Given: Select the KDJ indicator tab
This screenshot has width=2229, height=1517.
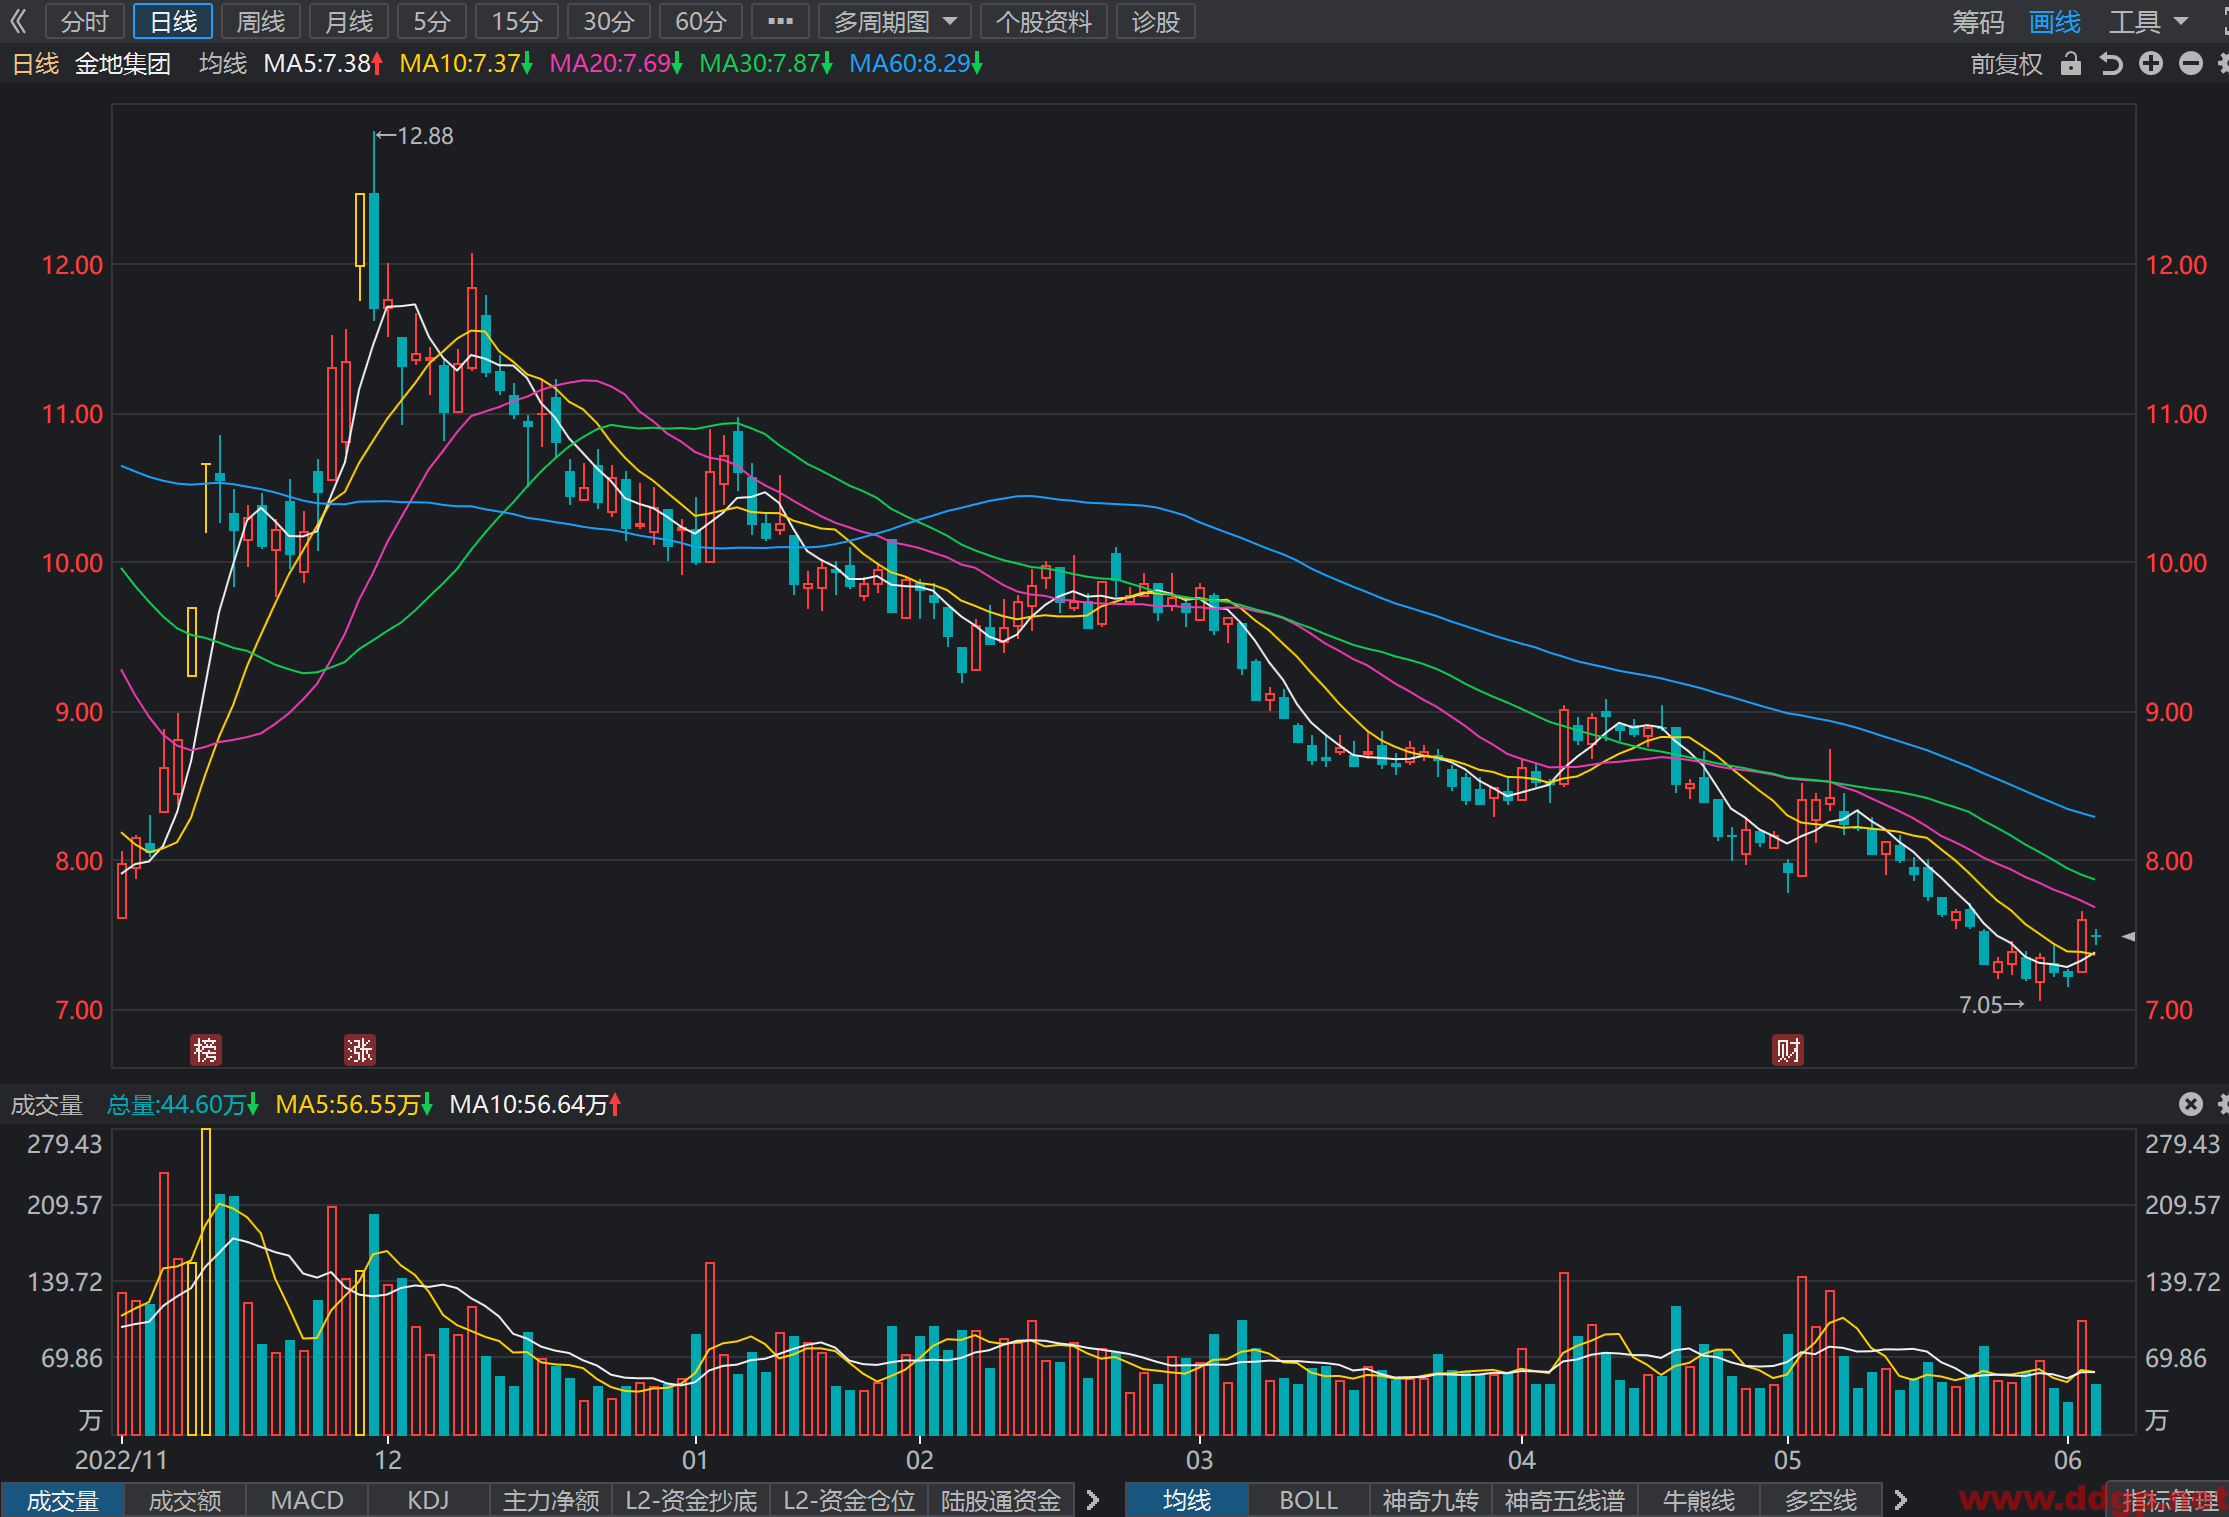Looking at the screenshot, I should (428, 1500).
